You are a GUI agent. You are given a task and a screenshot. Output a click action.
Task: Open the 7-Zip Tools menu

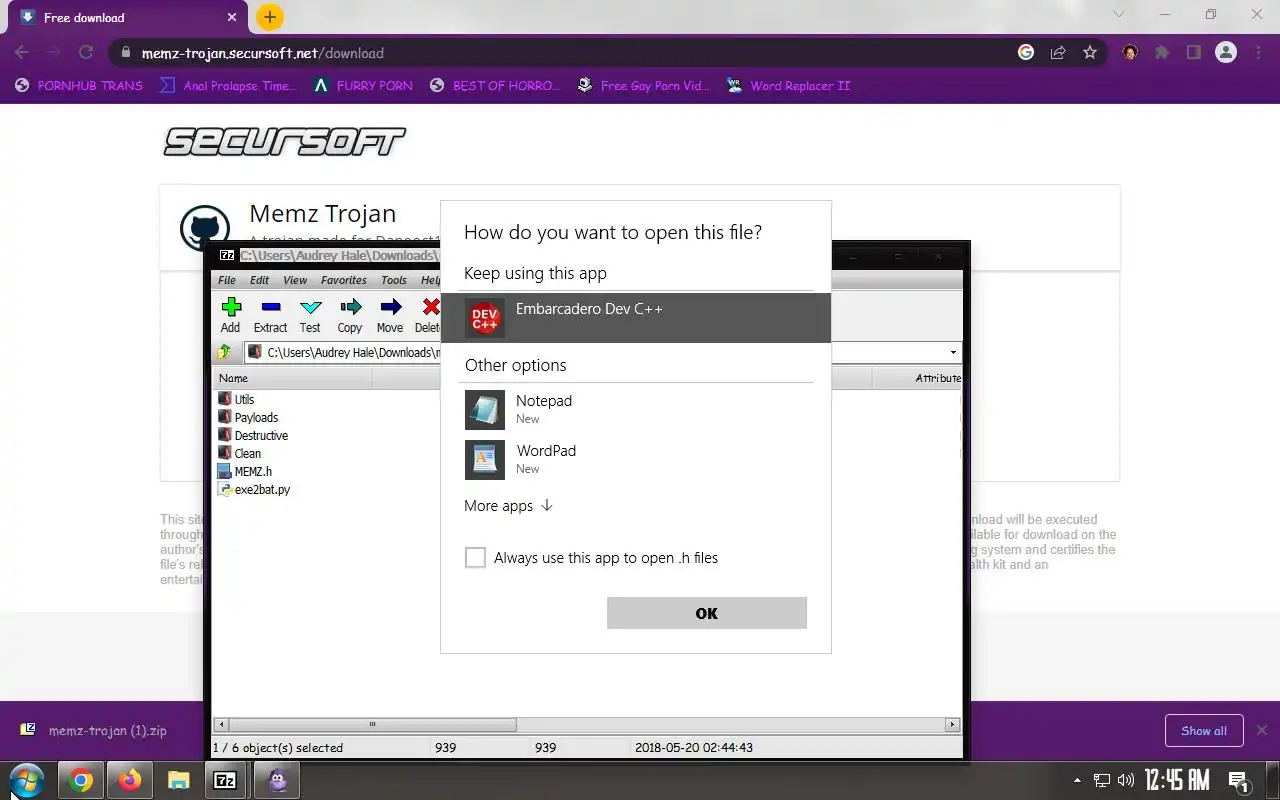tap(394, 280)
